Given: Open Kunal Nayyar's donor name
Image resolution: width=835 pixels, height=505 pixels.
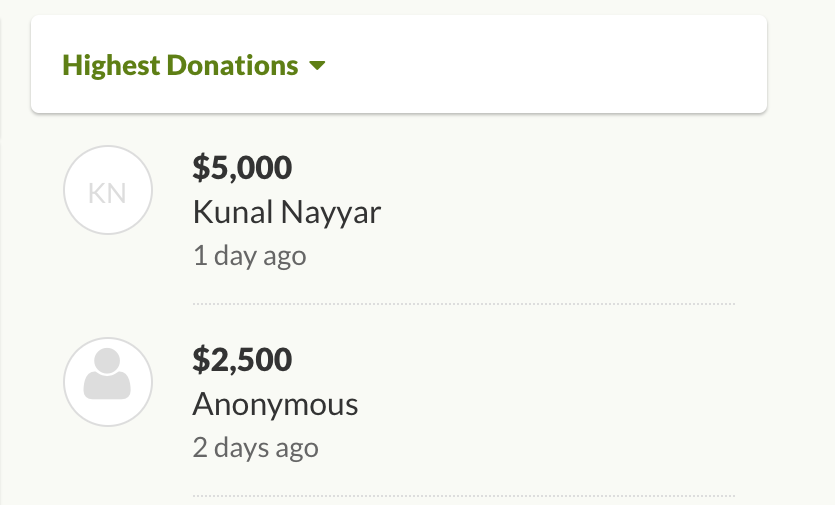Looking at the screenshot, I should [287, 212].
